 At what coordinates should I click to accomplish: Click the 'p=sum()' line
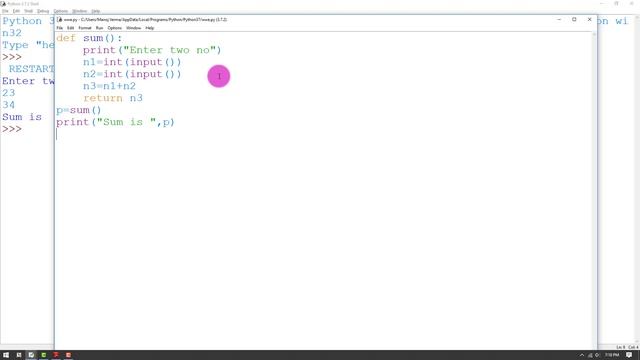(78, 110)
